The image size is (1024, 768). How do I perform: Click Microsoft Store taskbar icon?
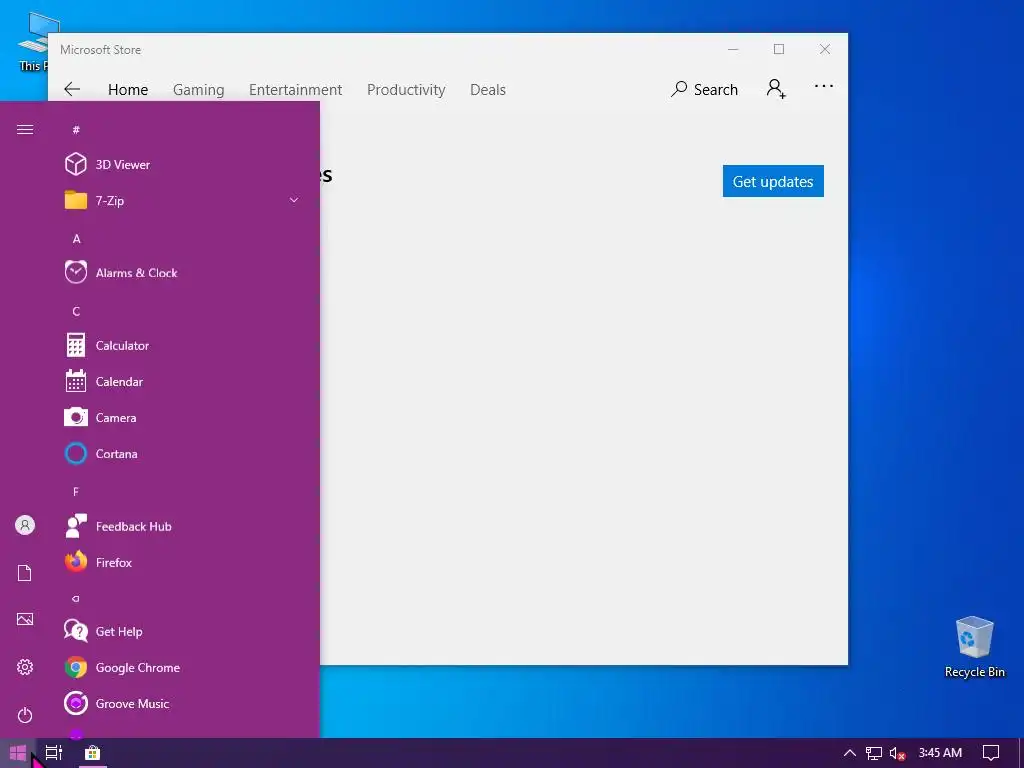(93, 753)
